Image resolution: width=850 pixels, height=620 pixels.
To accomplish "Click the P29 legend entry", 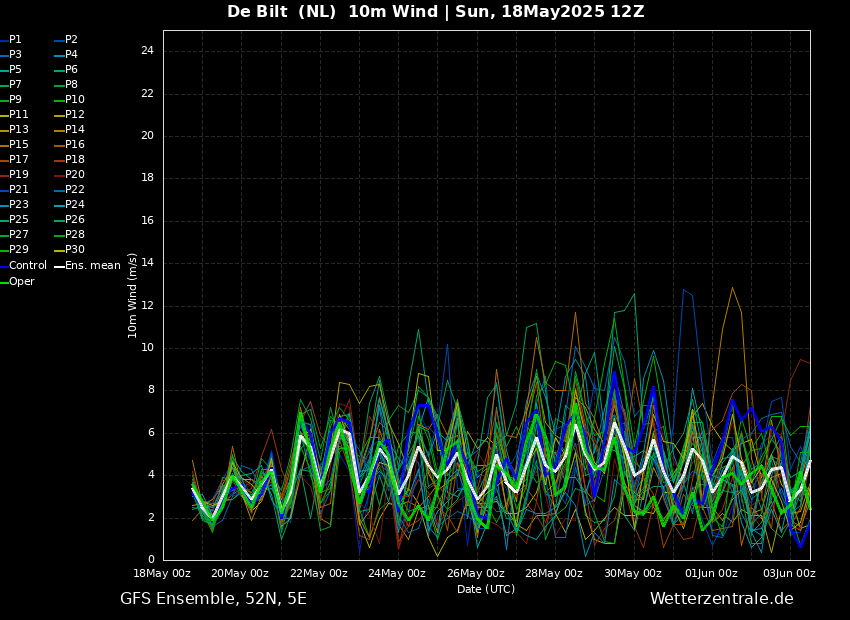I will pyautogui.click(x=18, y=250).
